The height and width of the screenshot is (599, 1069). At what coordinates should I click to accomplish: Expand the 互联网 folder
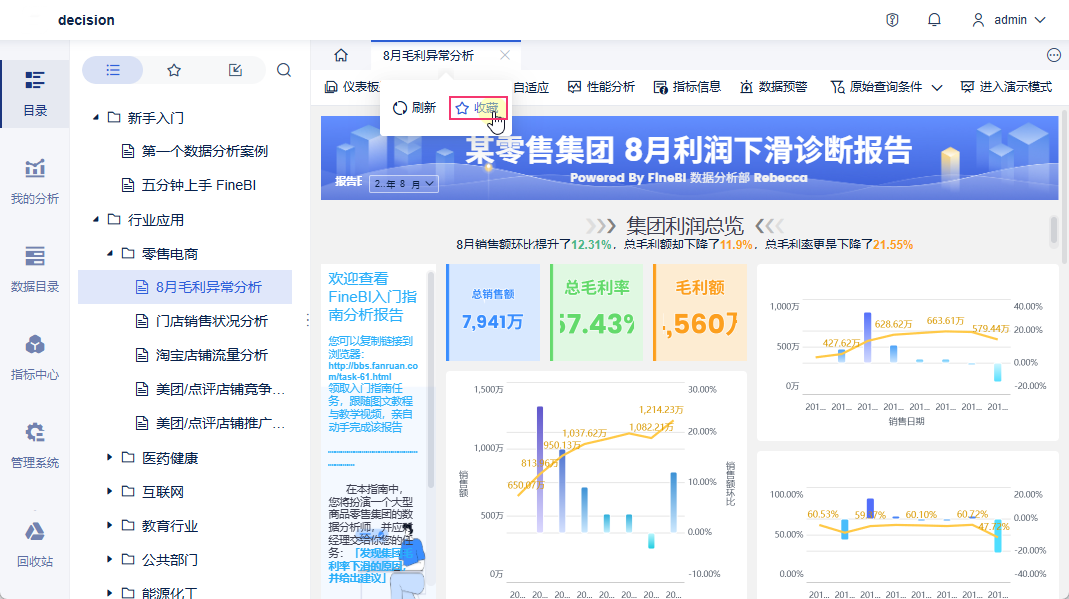click(110, 491)
